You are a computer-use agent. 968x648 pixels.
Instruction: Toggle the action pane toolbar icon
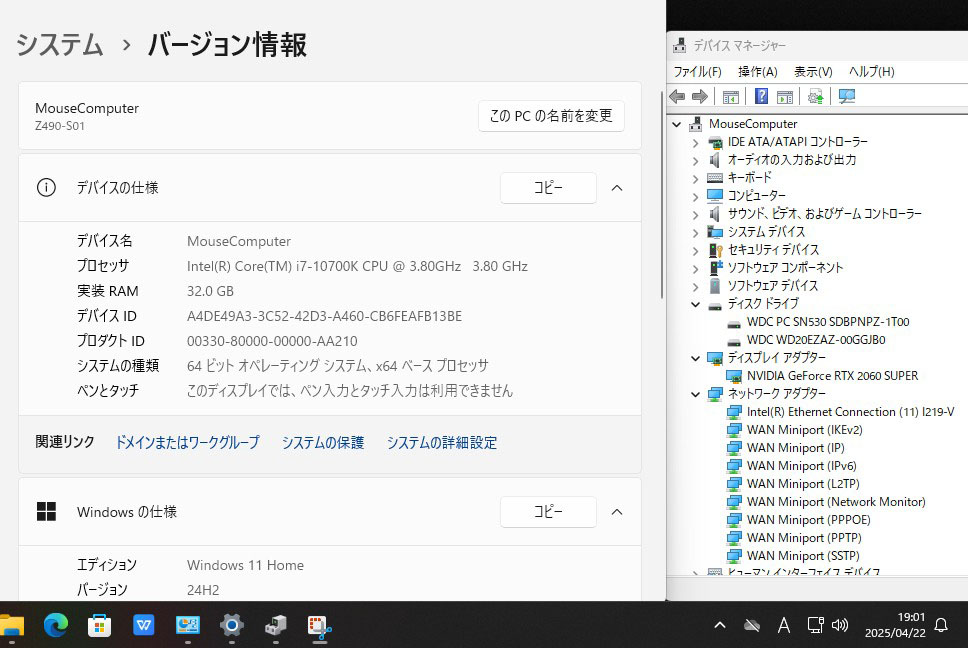(785, 97)
